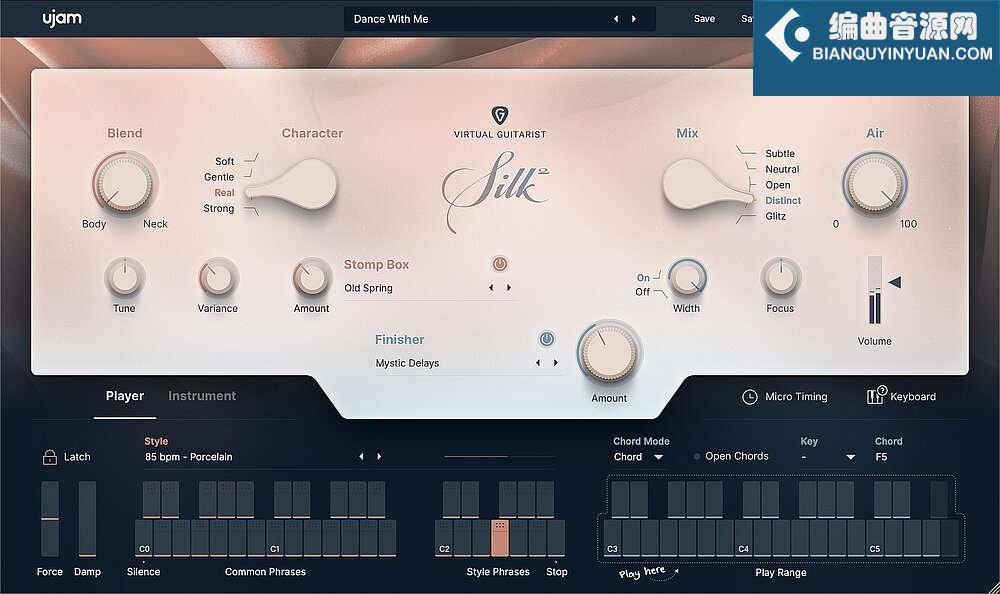Click the Volume meter
This screenshot has height=594, width=1000.
(x=874, y=290)
